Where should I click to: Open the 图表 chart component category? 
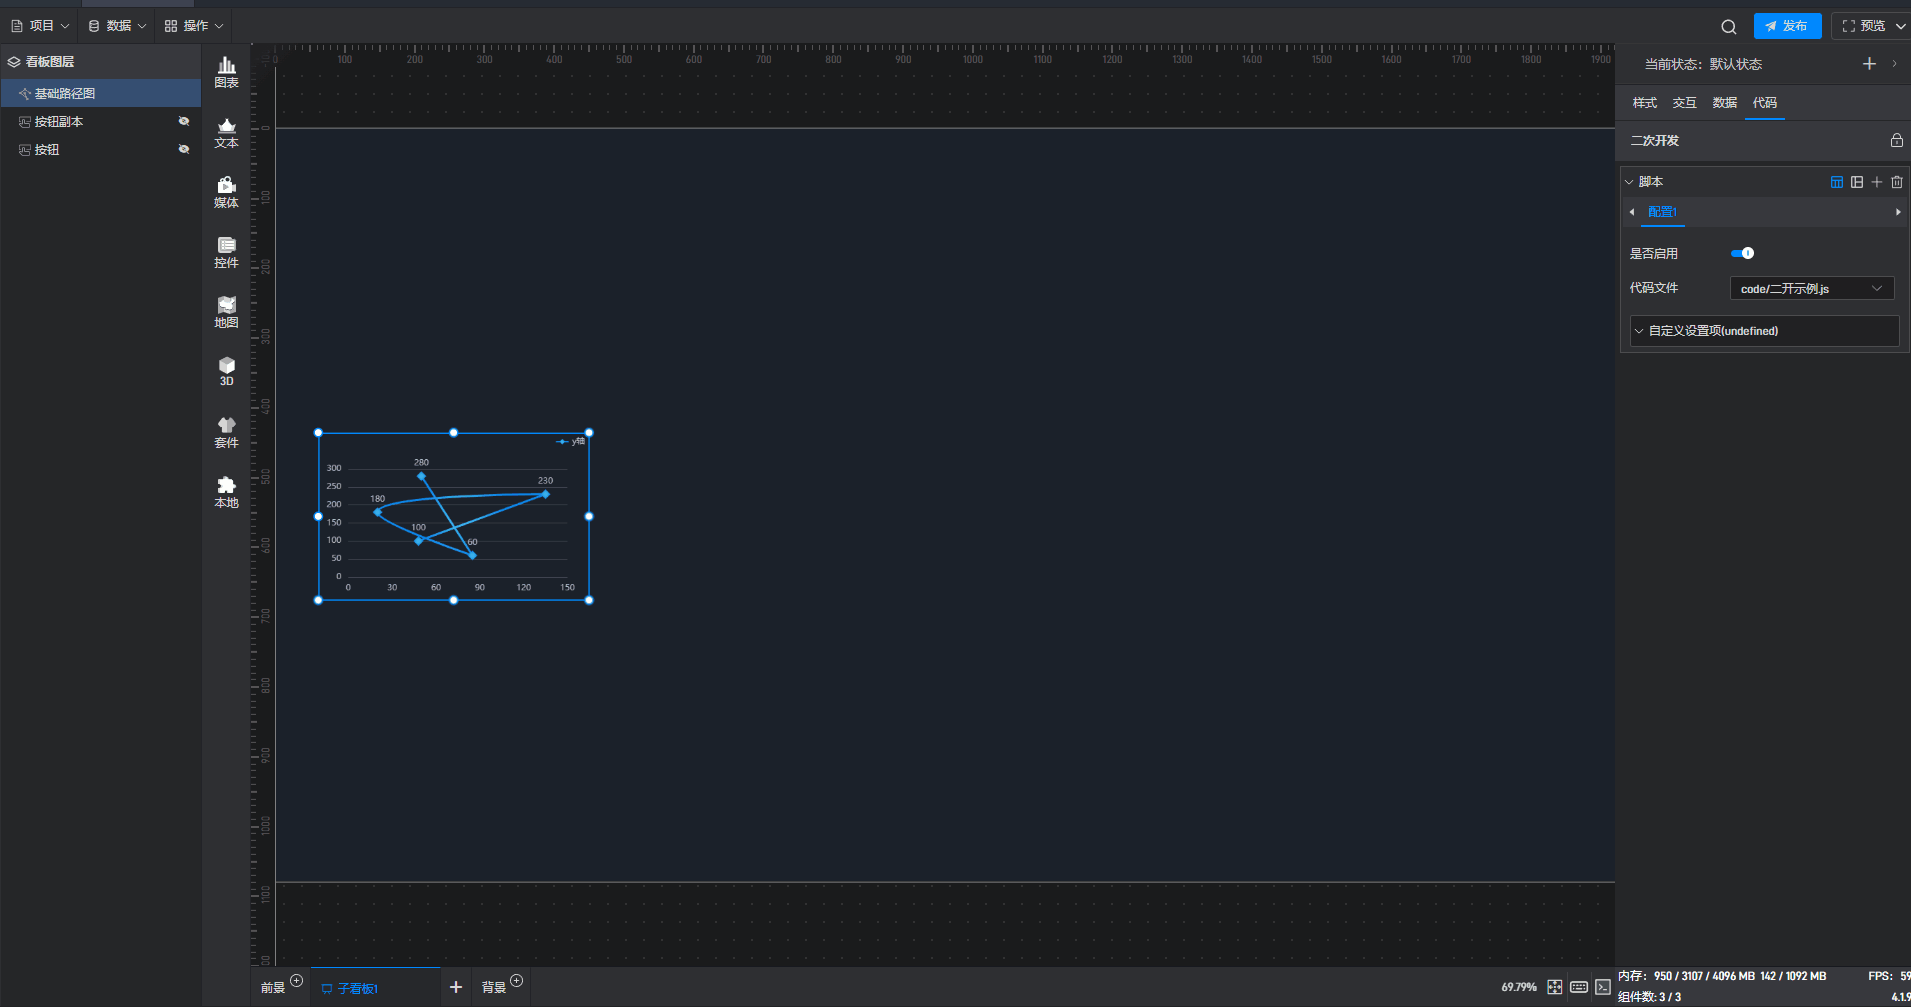point(227,73)
